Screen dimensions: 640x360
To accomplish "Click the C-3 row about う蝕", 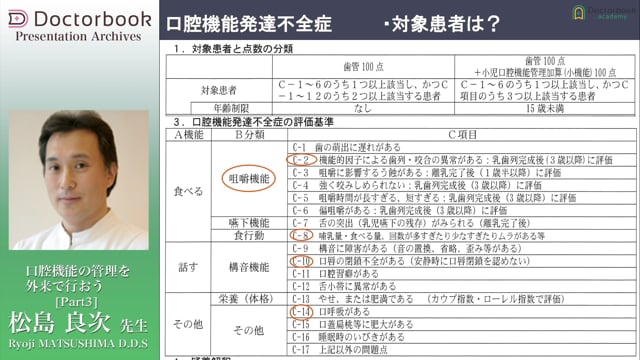I will 462,173.
